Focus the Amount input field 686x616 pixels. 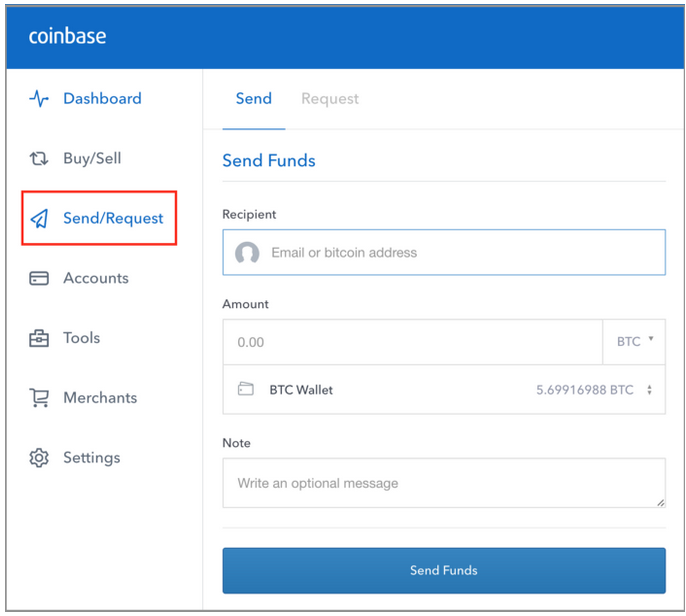click(x=412, y=342)
